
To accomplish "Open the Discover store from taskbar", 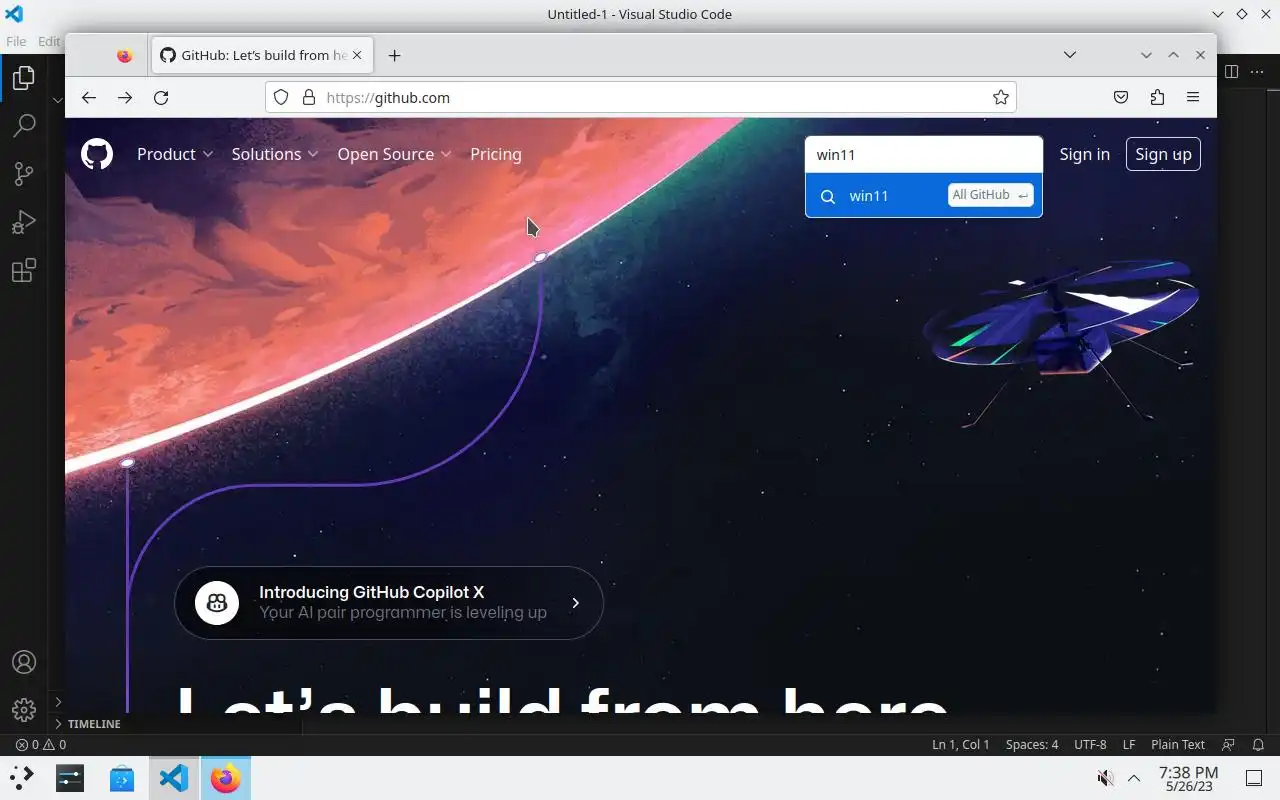I will click(122, 778).
